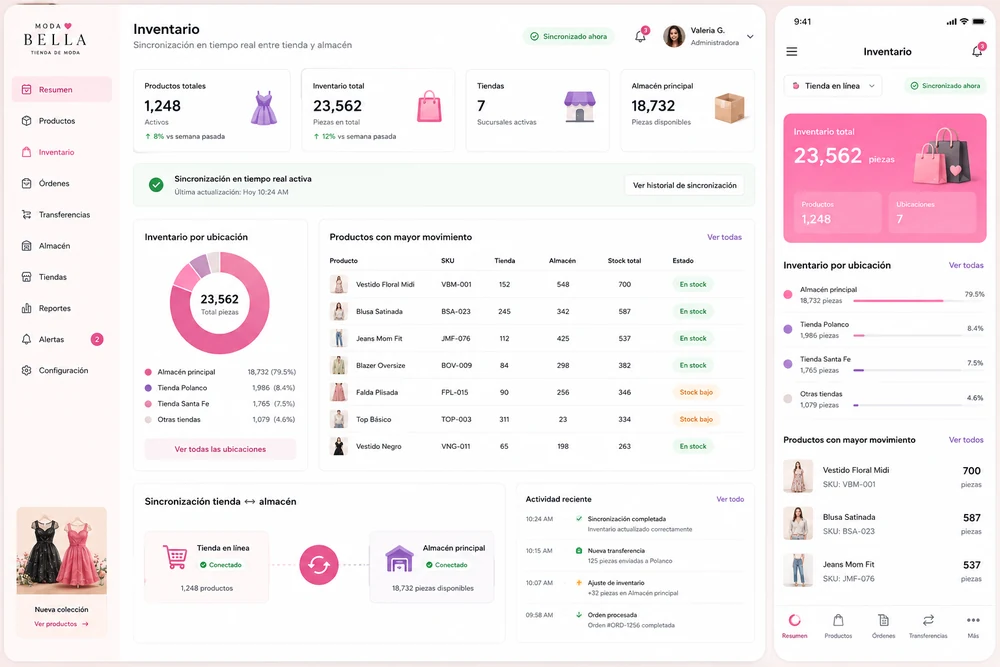The height and width of the screenshot is (667, 1000).
Task: Select the mobile Resumen tab
Action: coord(795,626)
